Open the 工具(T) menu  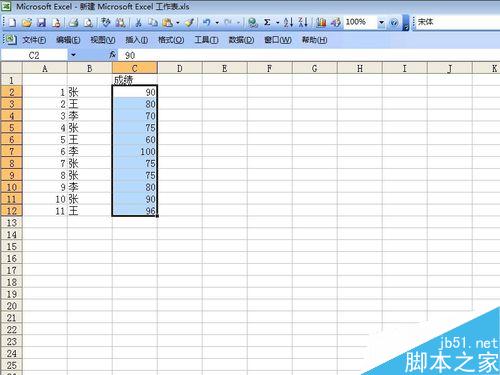[x=206, y=40]
